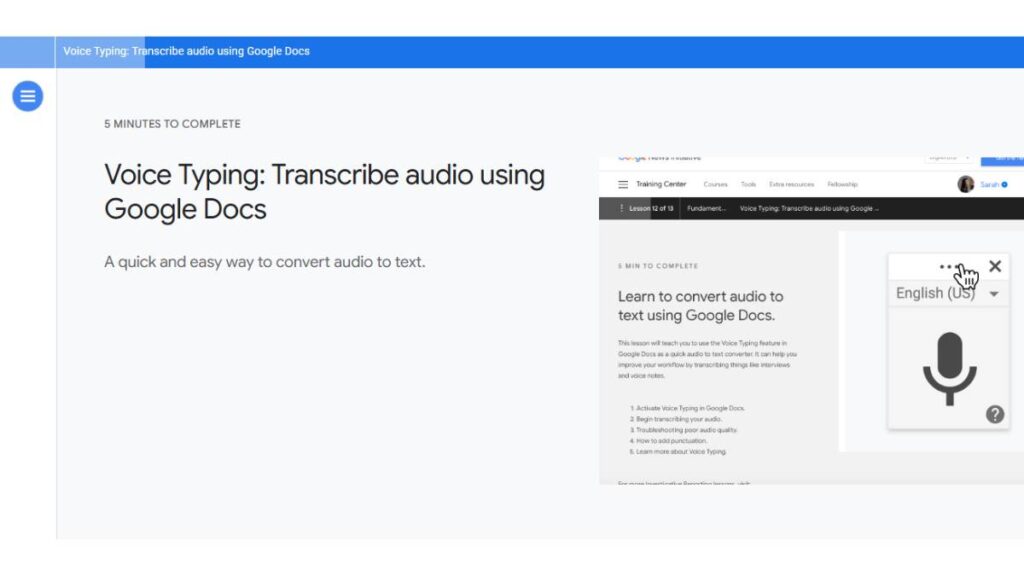Click the Learn to convert audio heading in the preview
This screenshot has width=1024, height=576.
click(701, 306)
